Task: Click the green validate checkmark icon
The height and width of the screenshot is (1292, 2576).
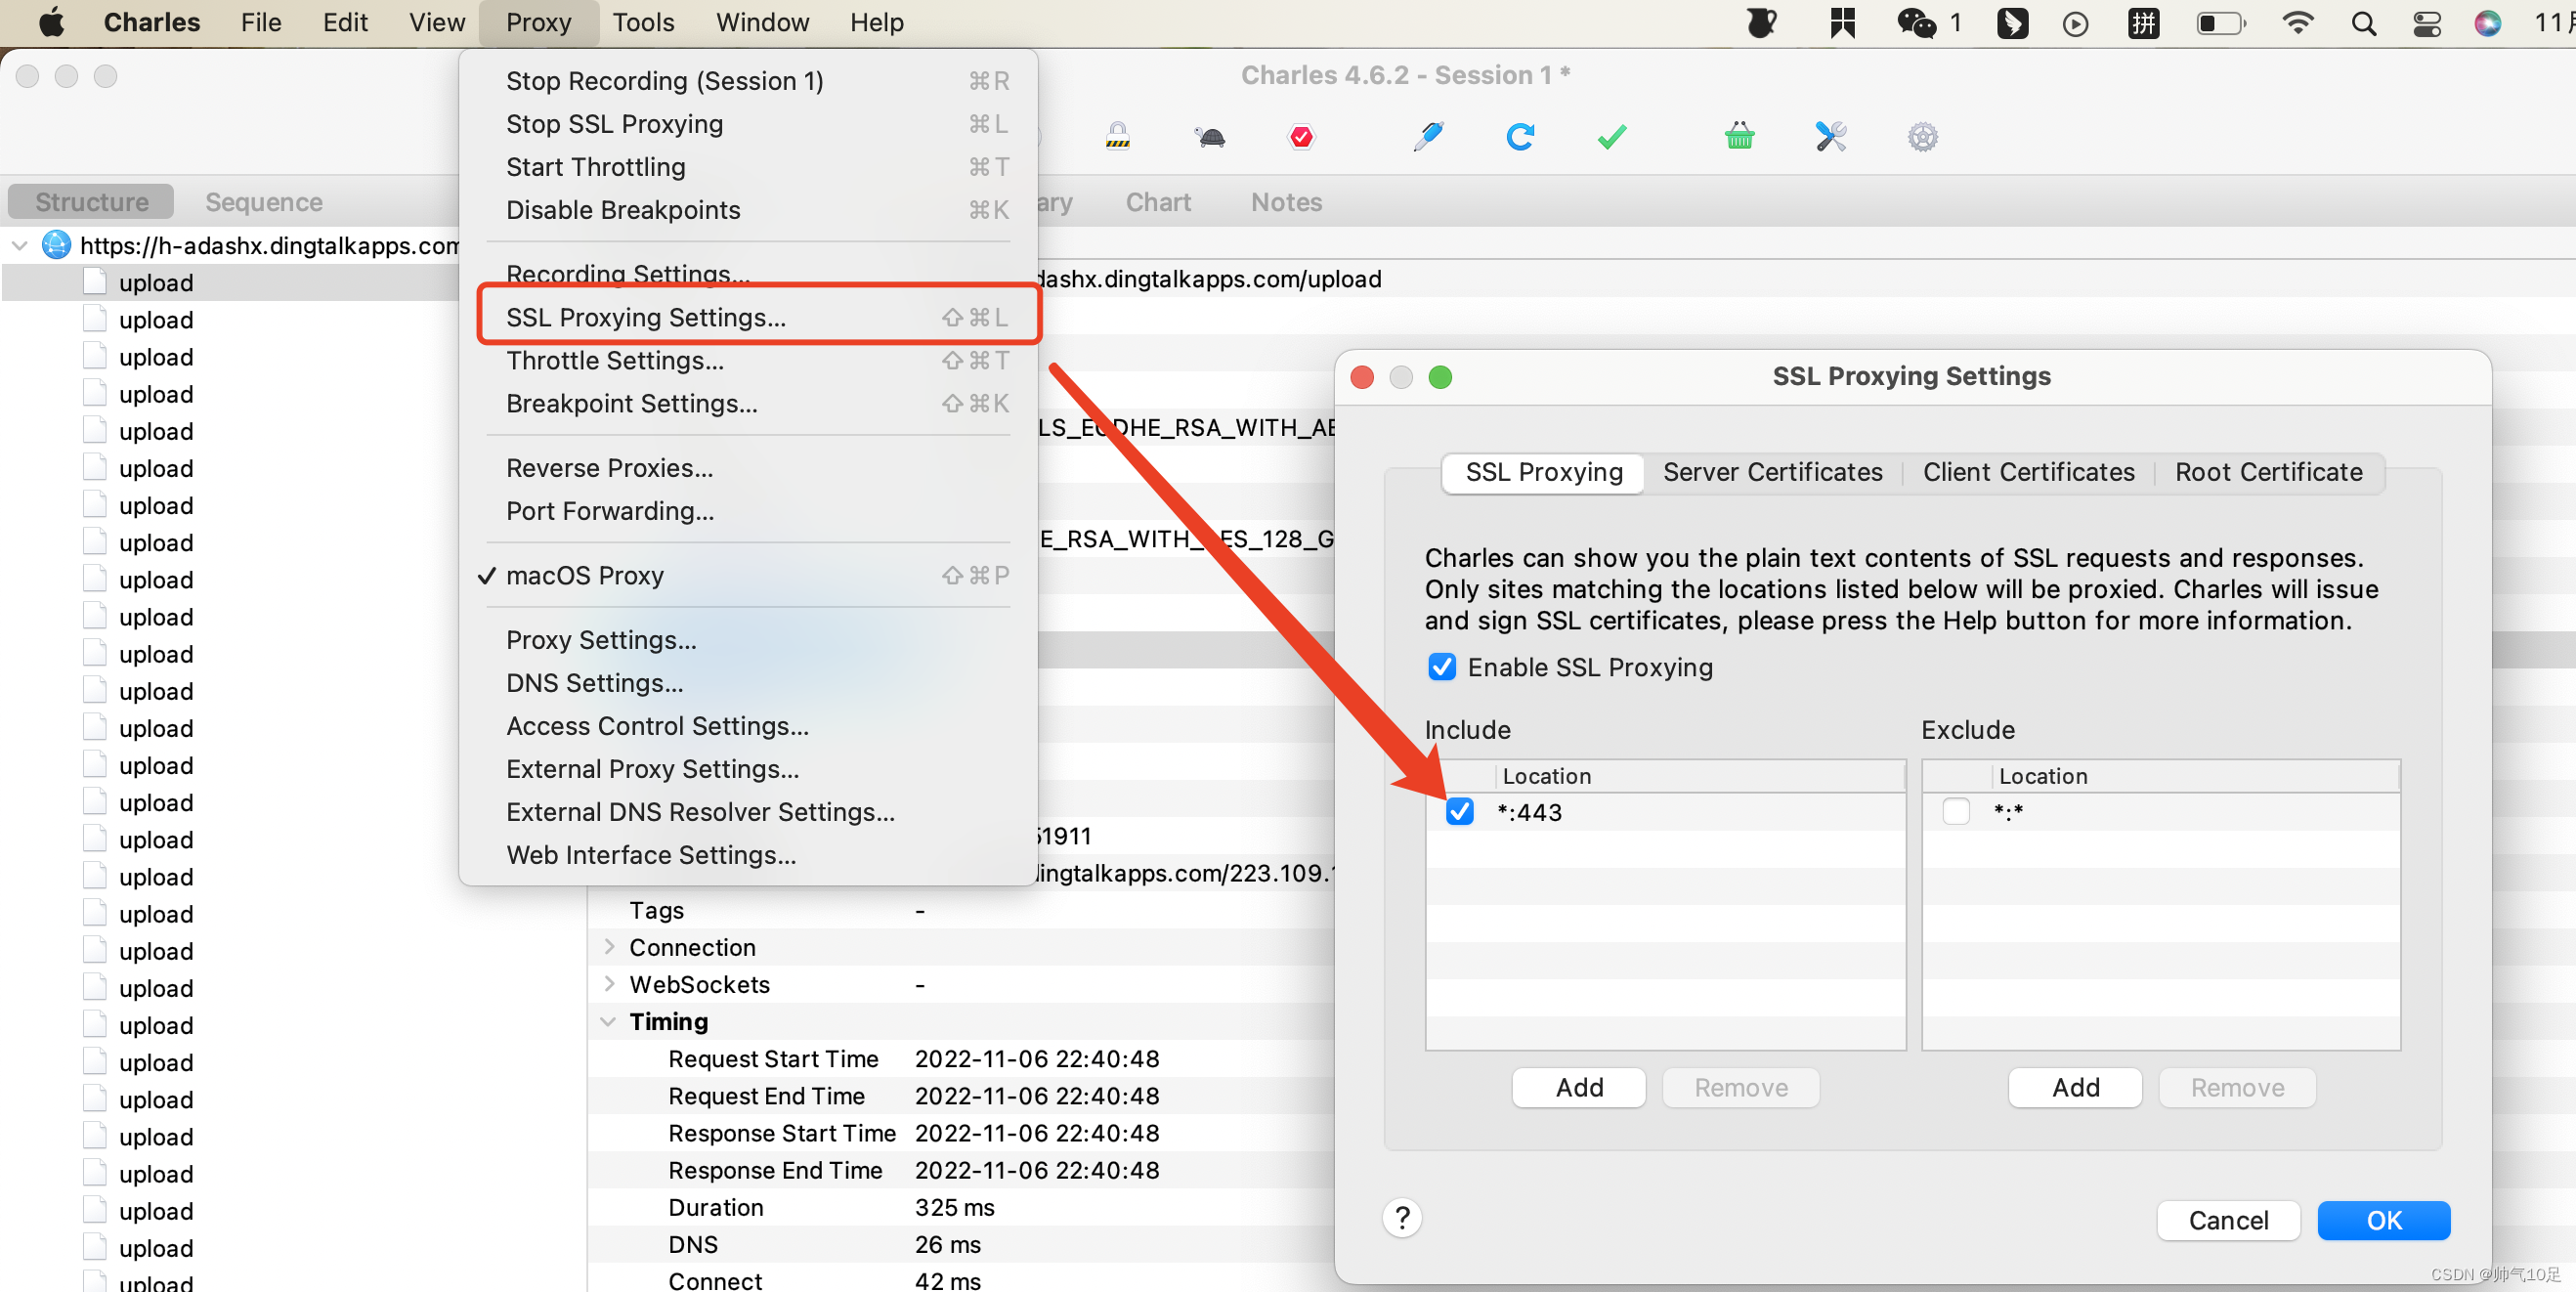Action: point(1612,136)
